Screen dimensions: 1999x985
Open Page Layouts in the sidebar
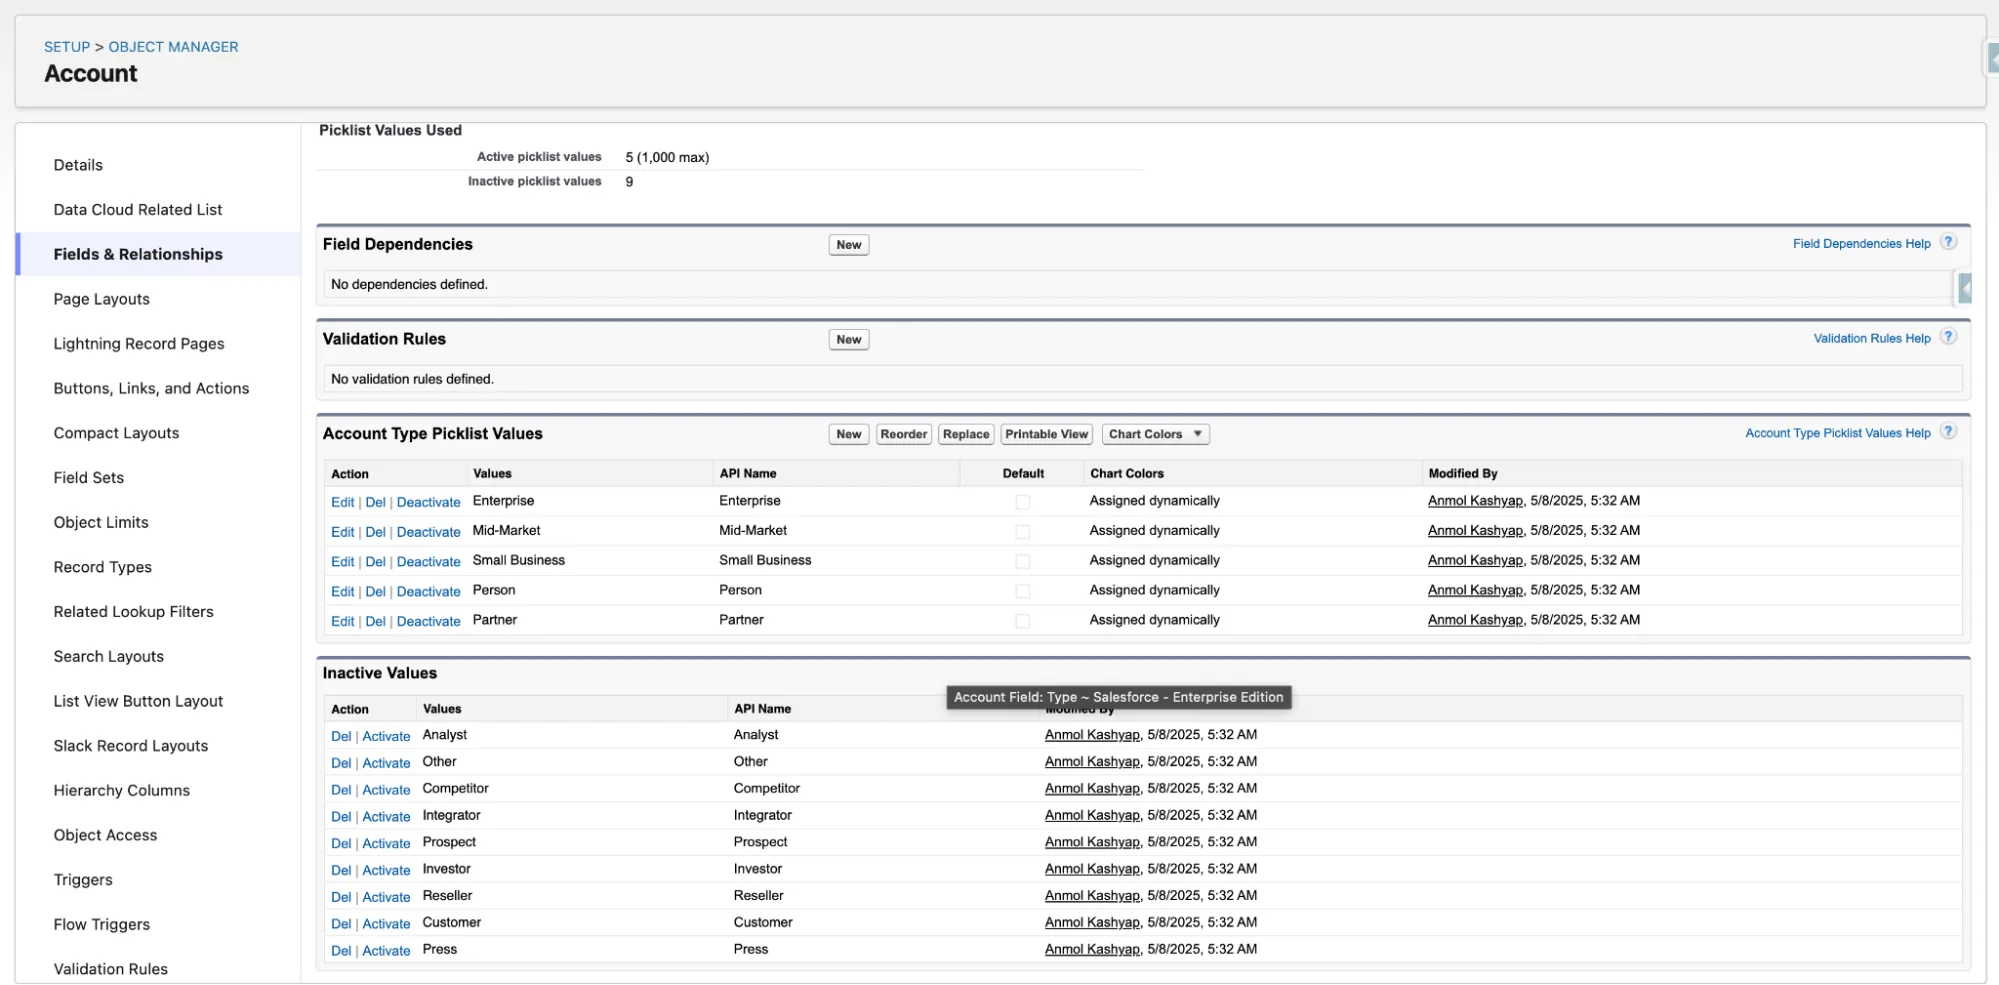coord(101,299)
